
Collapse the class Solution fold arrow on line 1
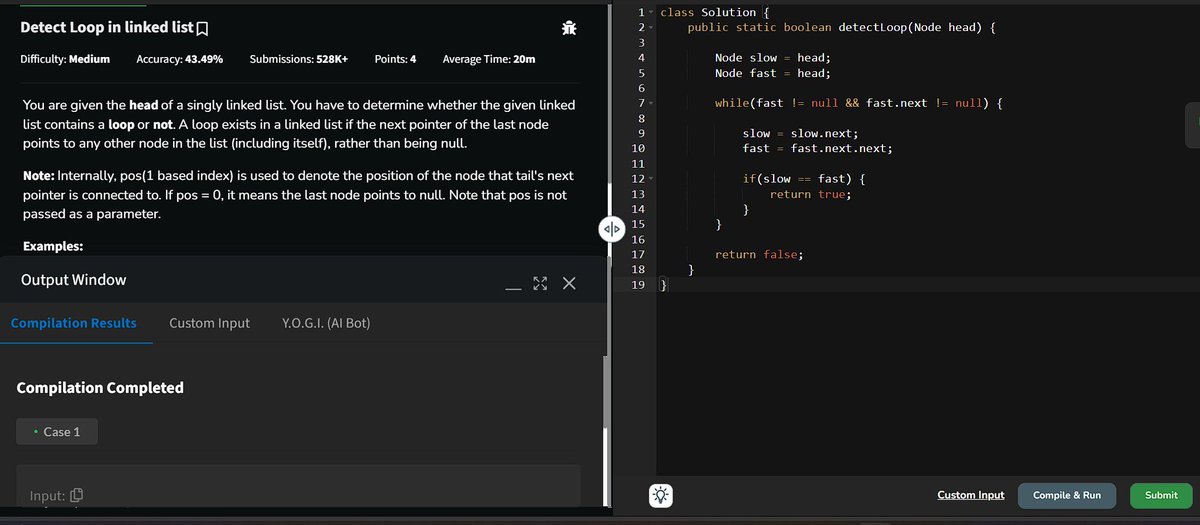click(652, 12)
